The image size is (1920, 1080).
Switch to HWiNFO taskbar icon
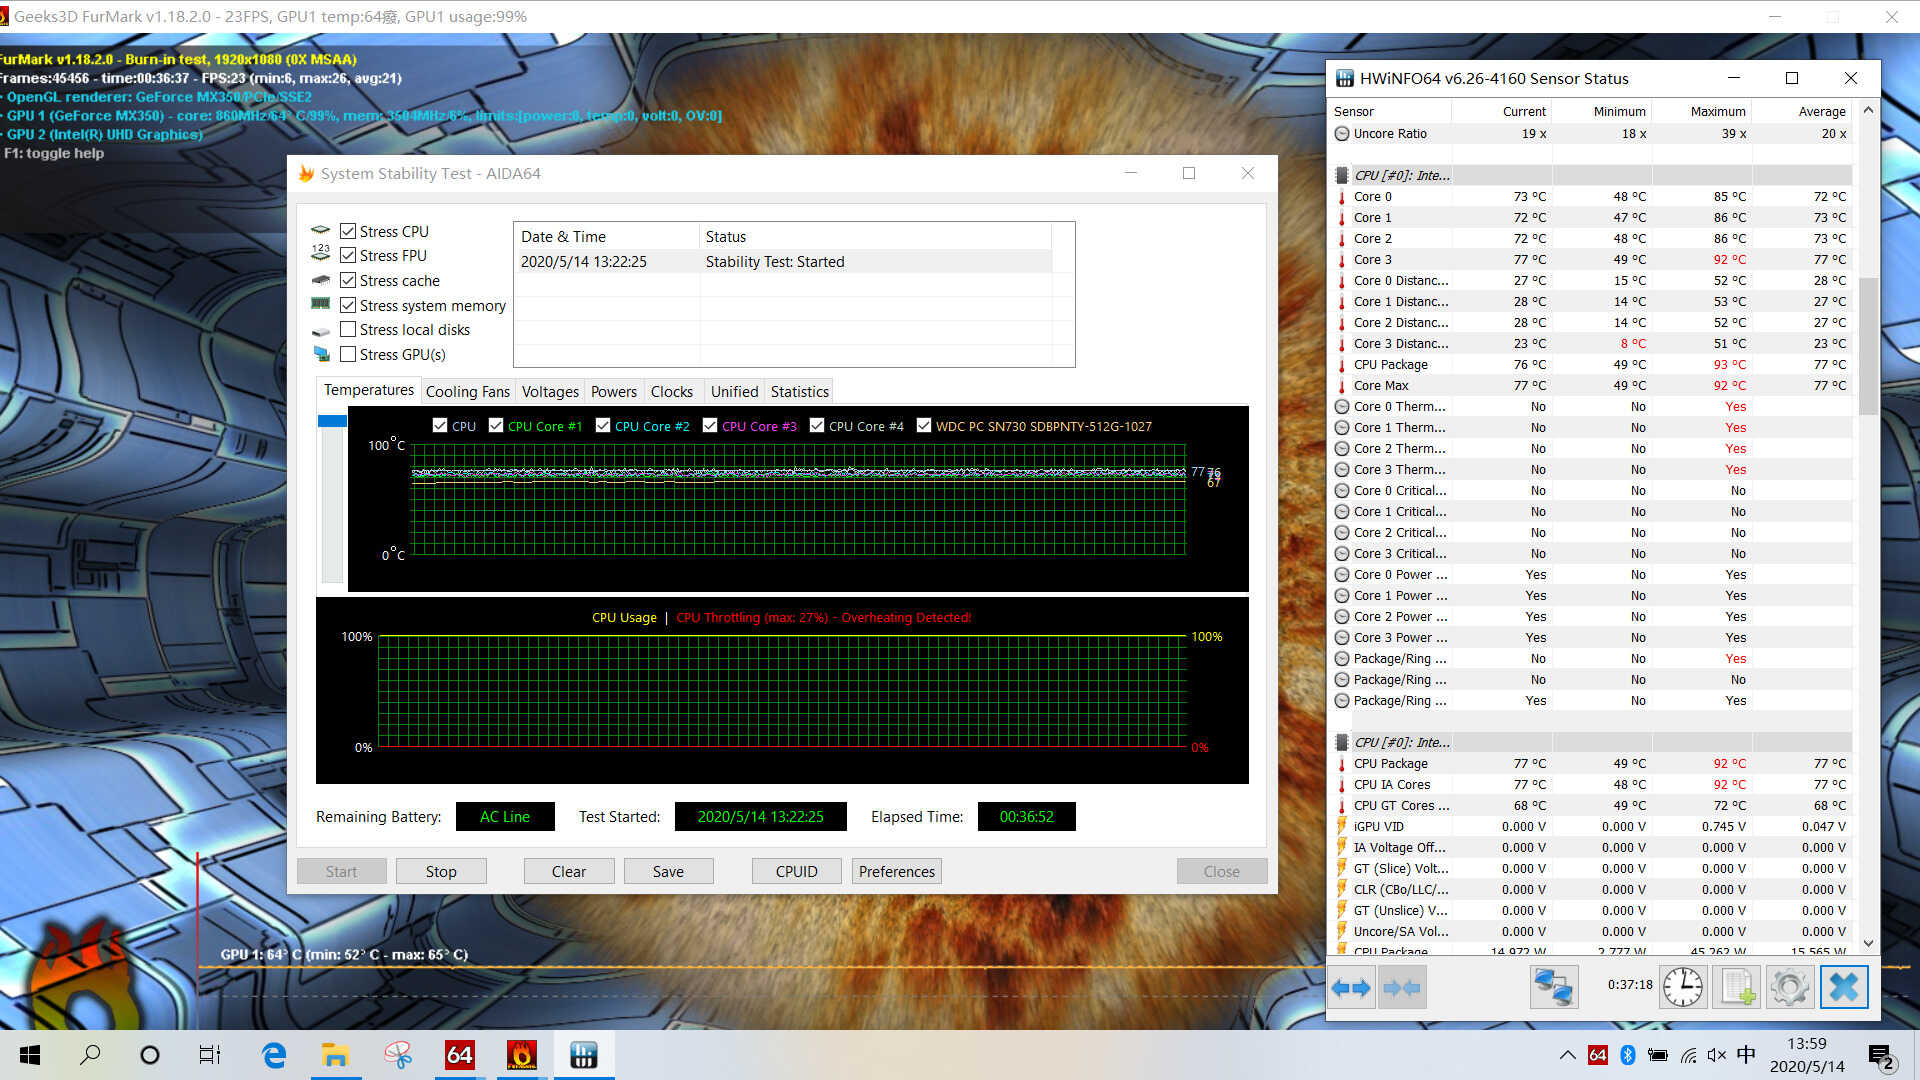584,1055
